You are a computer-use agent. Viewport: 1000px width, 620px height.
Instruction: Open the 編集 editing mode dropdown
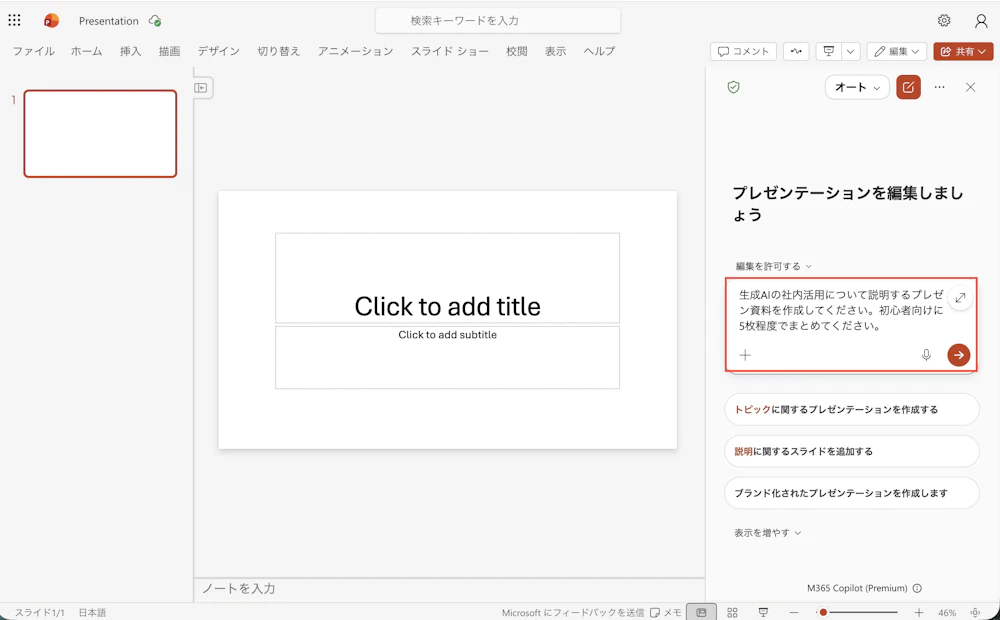pyautogui.click(x=897, y=52)
